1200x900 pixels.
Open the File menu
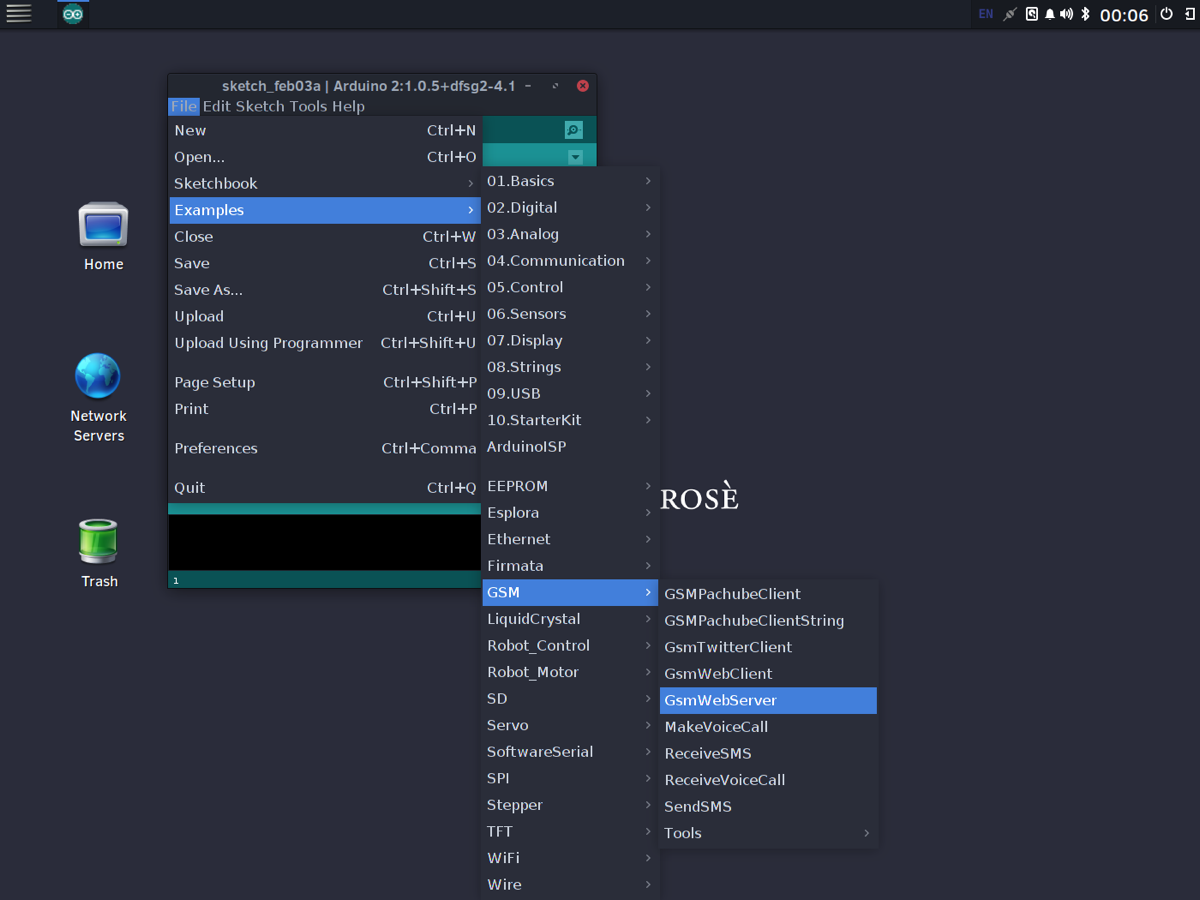[184, 106]
